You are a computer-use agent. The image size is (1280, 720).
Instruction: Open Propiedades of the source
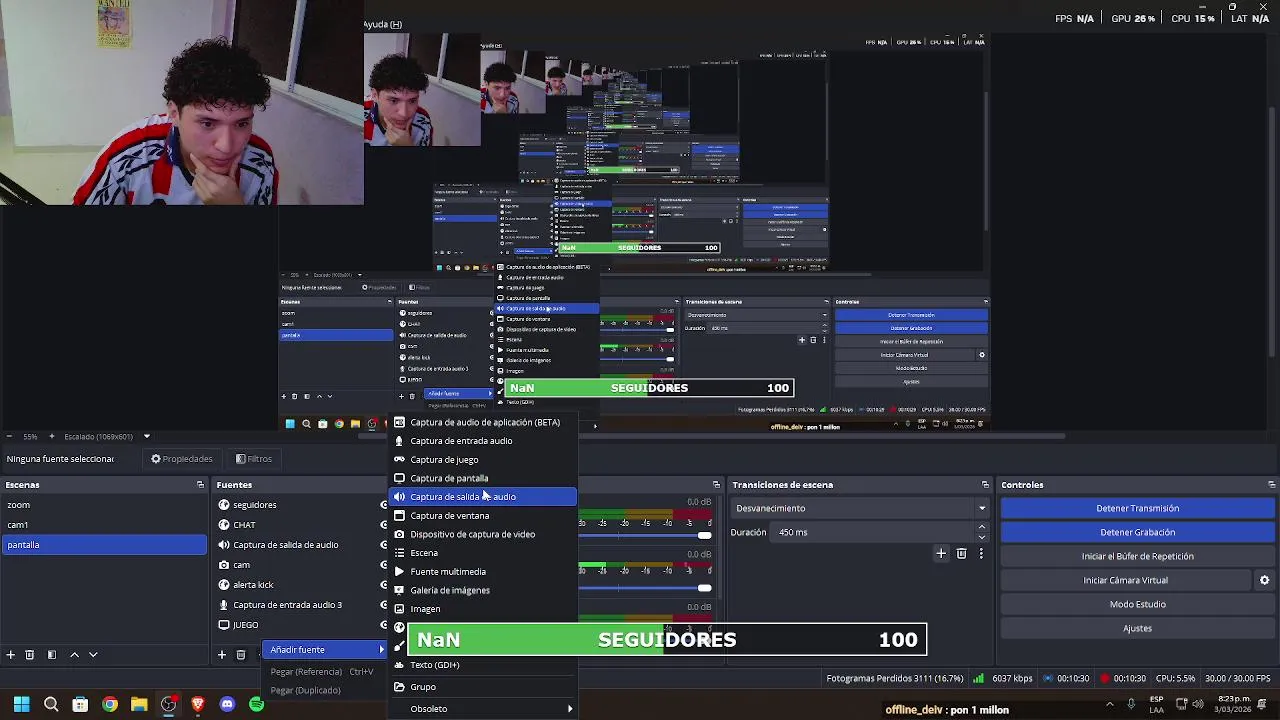click(182, 459)
